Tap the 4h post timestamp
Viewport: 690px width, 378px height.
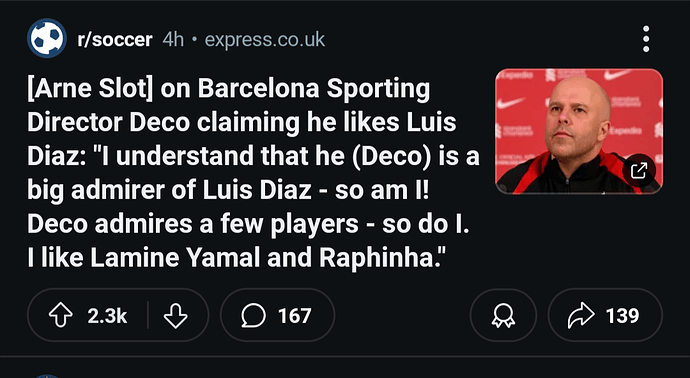click(172, 40)
